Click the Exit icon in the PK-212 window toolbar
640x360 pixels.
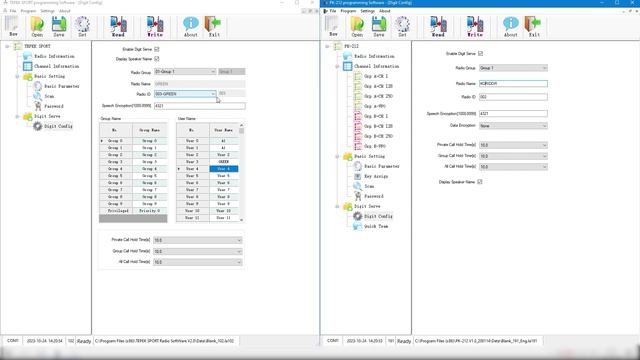[x=534, y=27]
